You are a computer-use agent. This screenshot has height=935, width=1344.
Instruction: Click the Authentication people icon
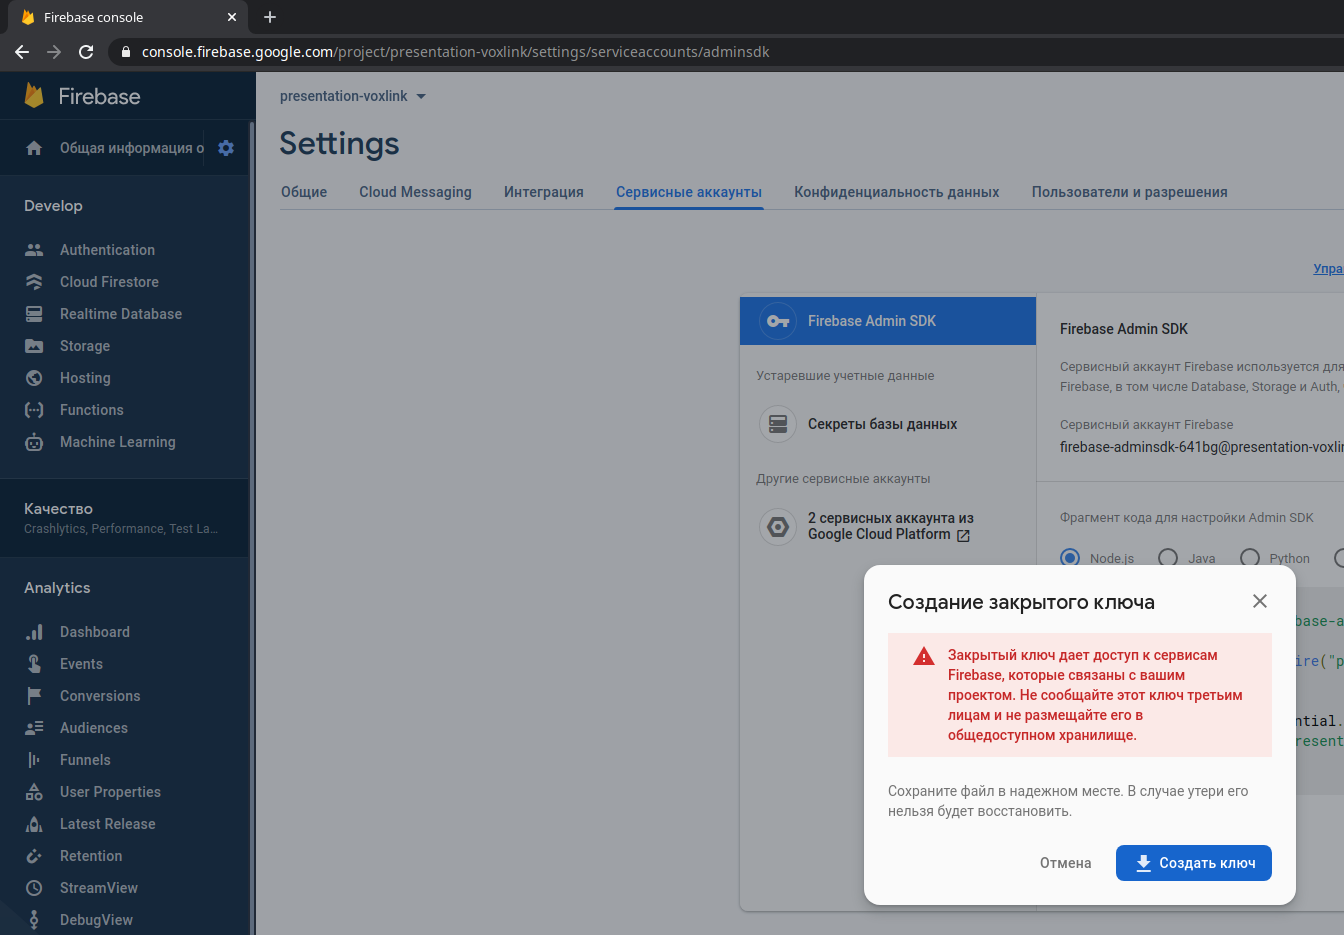pos(34,250)
